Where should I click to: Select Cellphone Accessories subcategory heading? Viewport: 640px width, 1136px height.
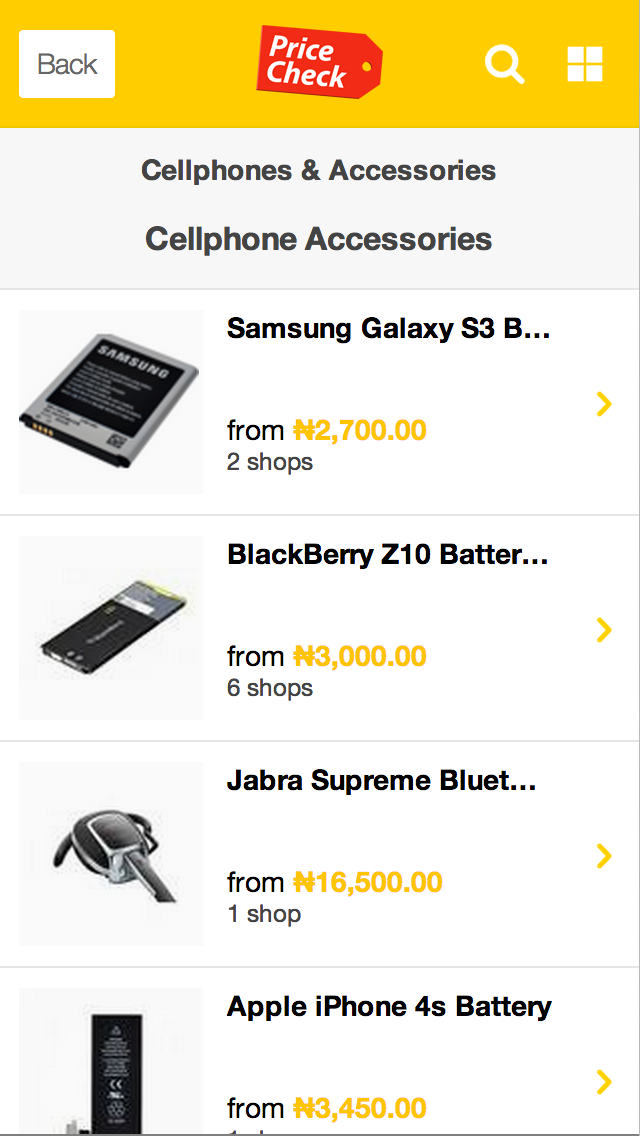click(319, 238)
